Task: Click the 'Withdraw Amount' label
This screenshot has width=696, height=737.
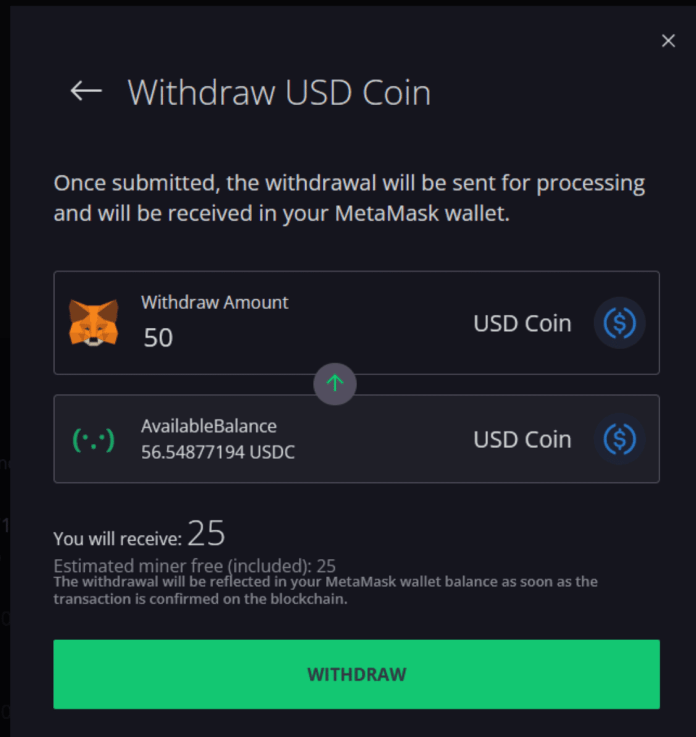Action: tap(214, 302)
